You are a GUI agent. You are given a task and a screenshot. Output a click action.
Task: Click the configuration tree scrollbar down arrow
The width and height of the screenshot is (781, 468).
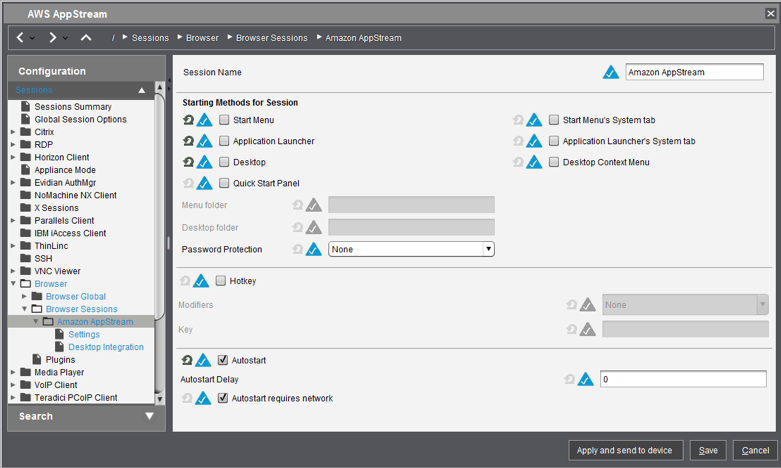(159, 399)
